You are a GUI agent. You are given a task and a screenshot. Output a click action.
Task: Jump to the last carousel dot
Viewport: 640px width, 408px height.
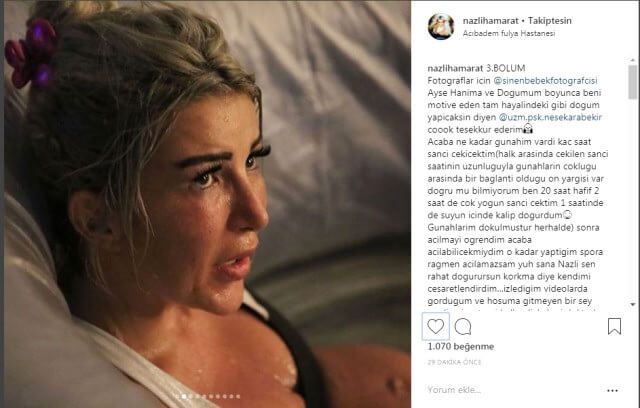pos(238,397)
